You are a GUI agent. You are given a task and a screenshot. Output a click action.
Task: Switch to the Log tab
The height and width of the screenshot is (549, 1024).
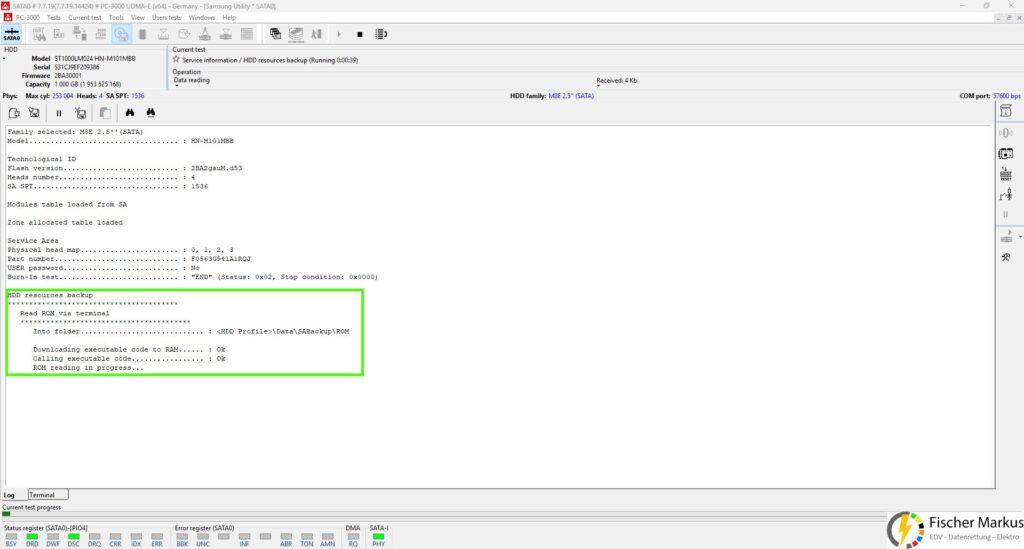tap(9, 495)
